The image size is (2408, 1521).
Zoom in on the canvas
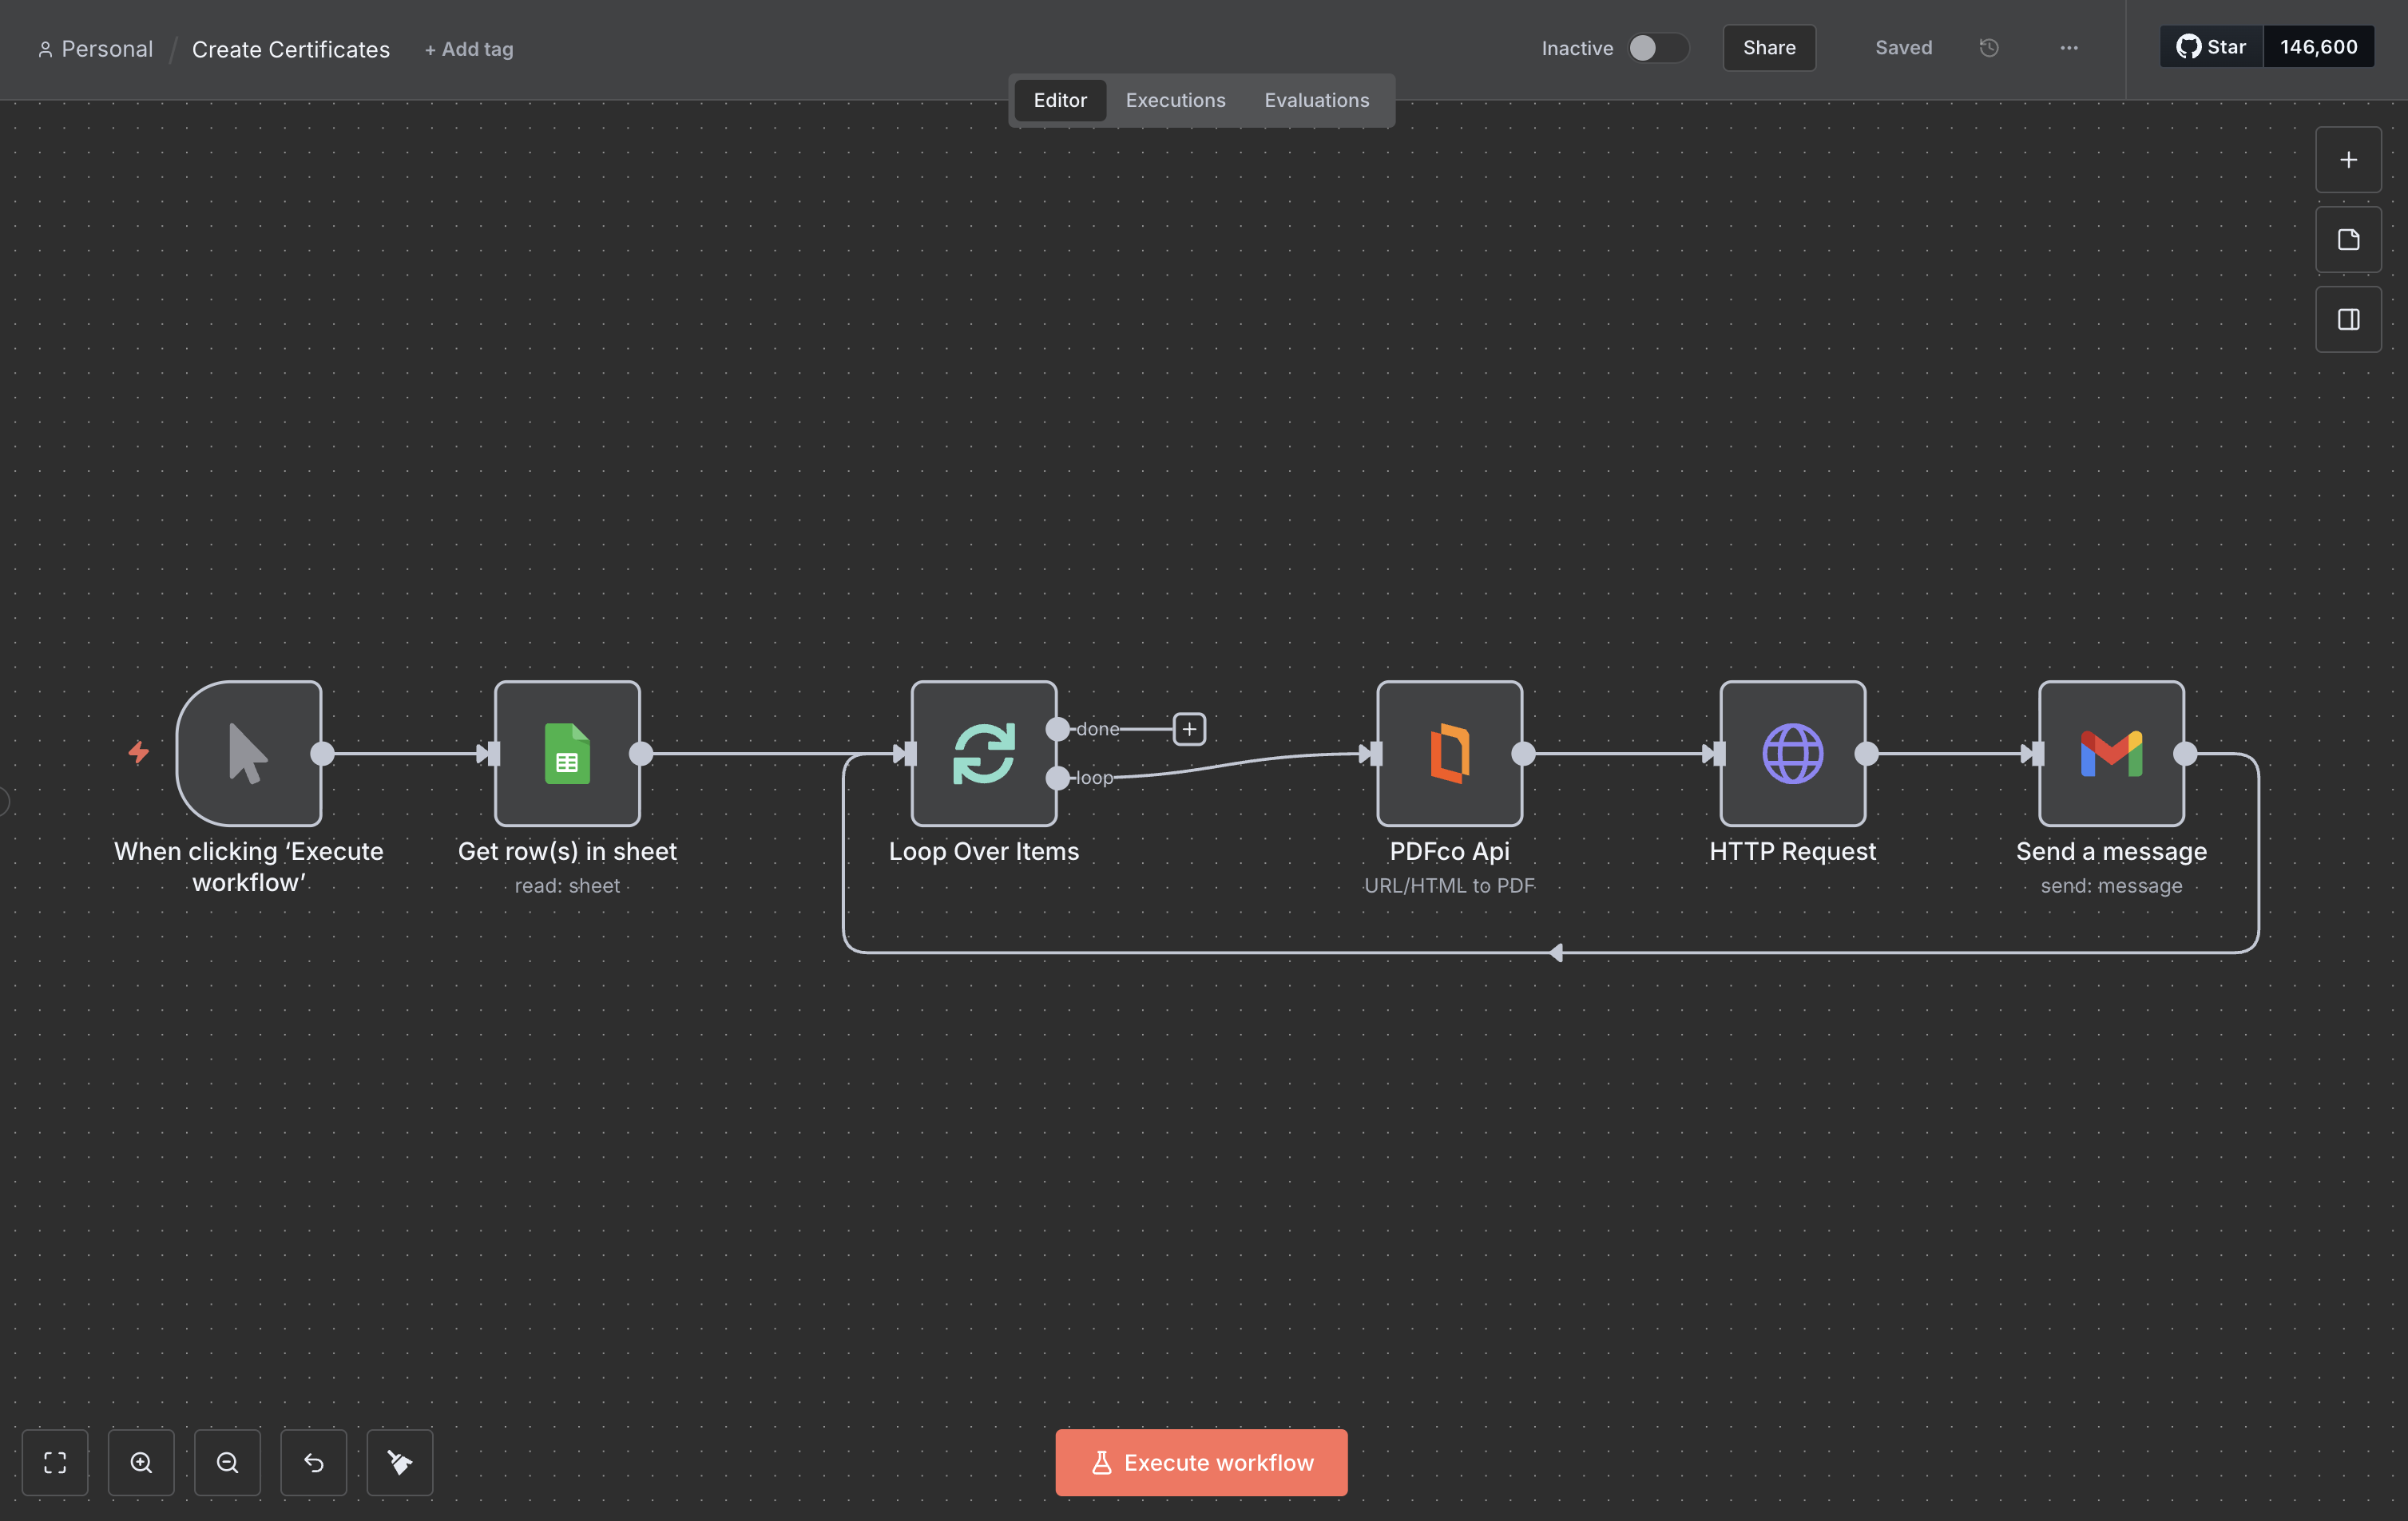(141, 1462)
